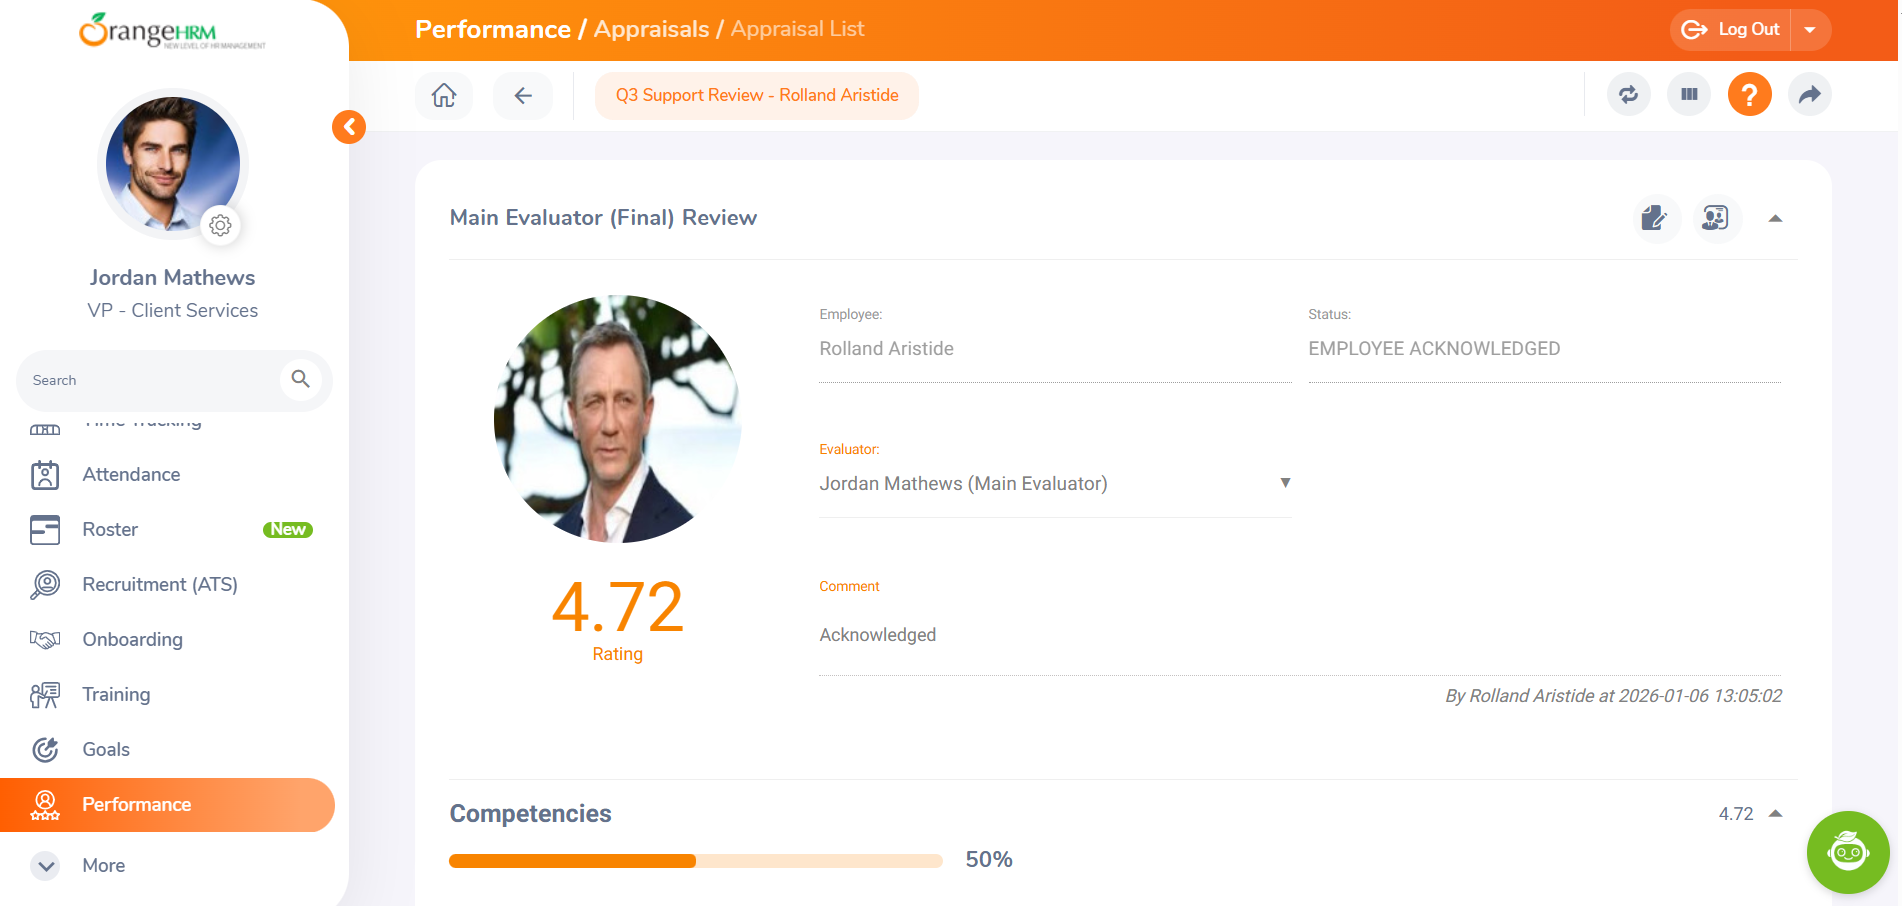
Task: Click the sidebar Search field
Action: (150, 380)
